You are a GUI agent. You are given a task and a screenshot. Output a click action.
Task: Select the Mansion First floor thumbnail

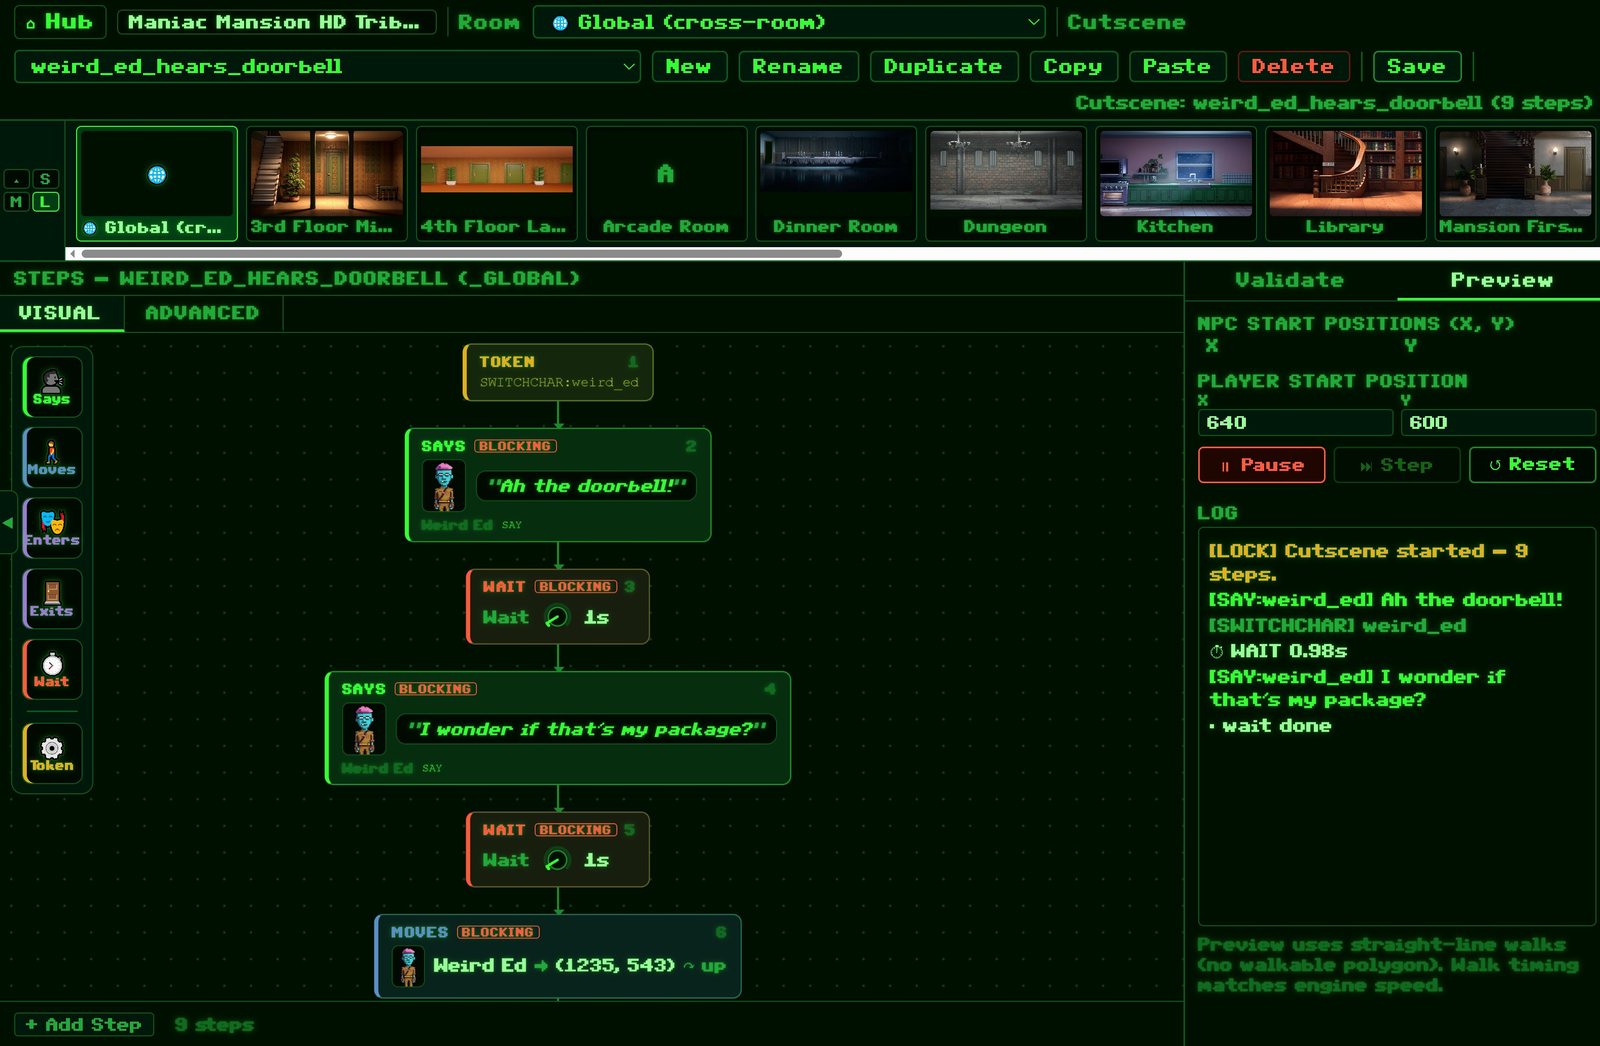pos(1515,183)
